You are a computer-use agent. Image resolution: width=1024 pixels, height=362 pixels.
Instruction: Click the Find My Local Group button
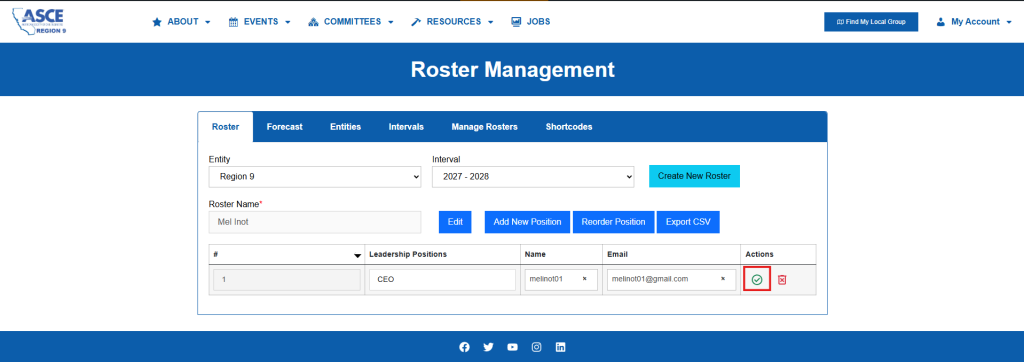coord(871,22)
